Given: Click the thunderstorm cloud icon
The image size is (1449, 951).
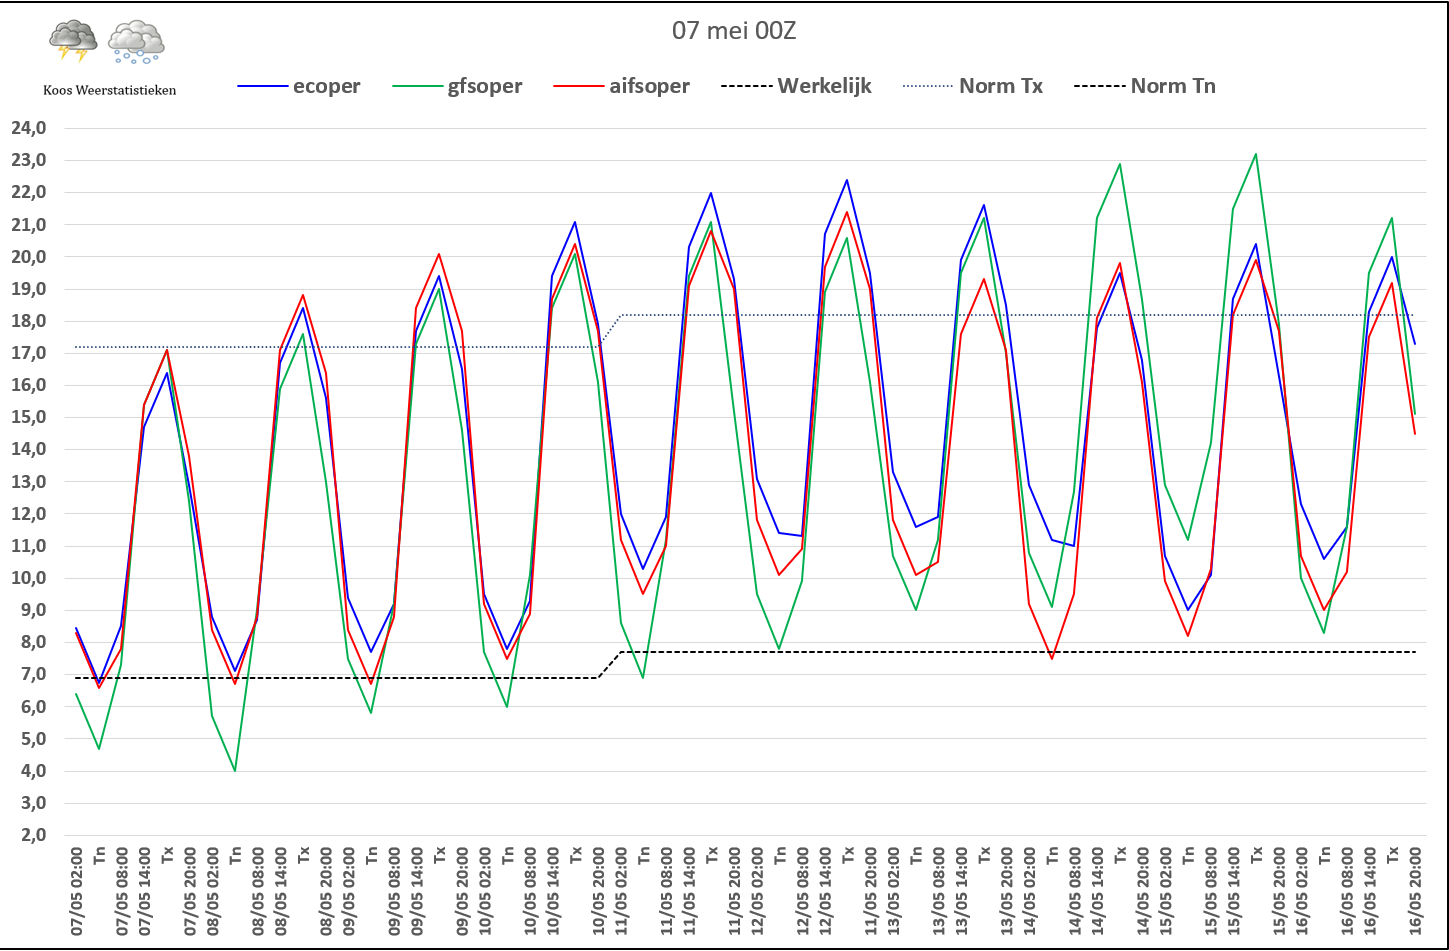Looking at the screenshot, I should [73, 41].
